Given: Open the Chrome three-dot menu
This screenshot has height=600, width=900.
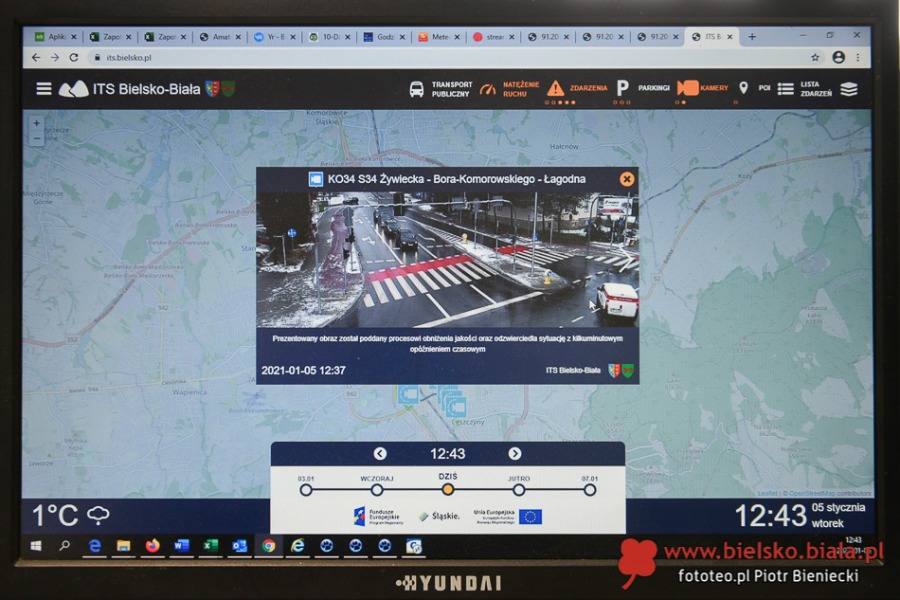Looking at the screenshot, I should 858,57.
